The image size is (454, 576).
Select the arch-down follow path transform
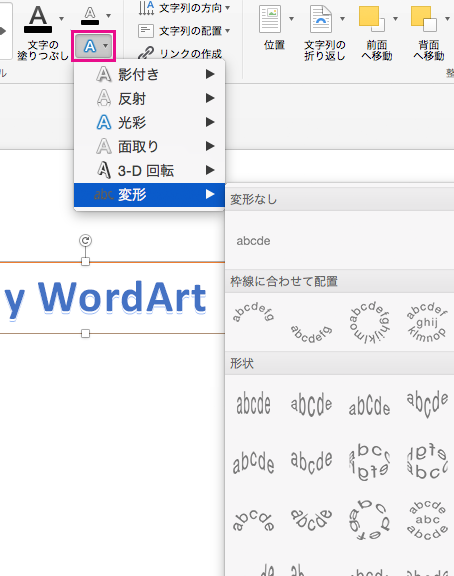tap(311, 334)
